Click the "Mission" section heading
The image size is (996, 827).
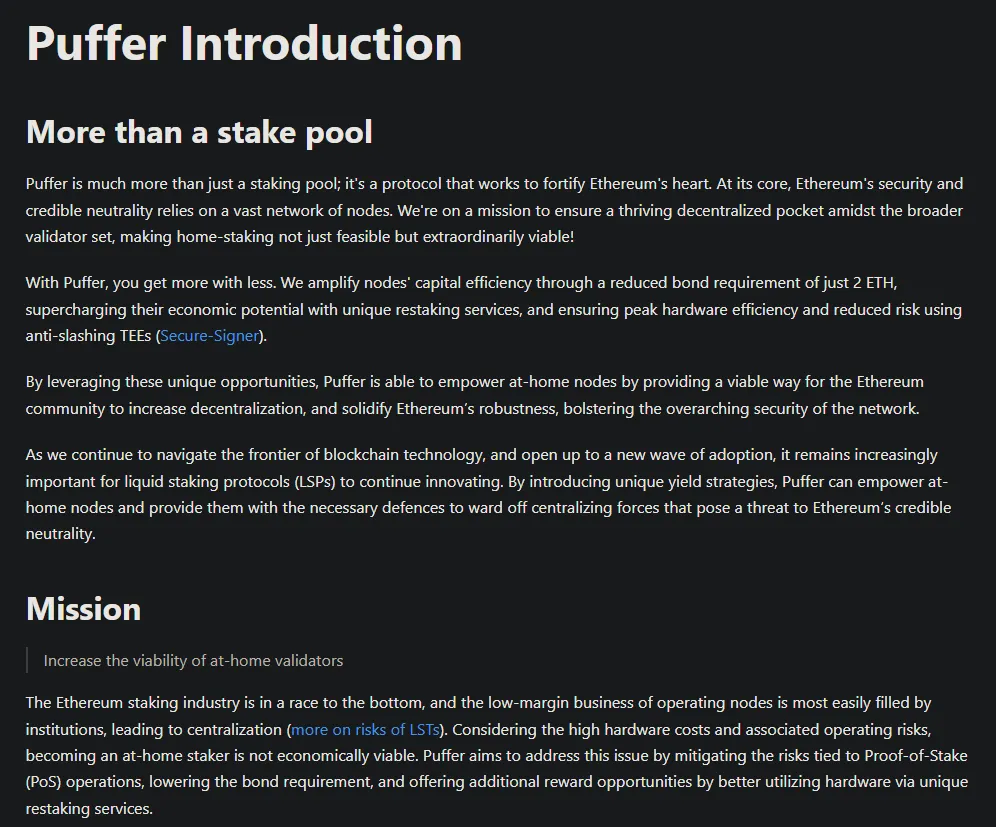(x=83, y=609)
